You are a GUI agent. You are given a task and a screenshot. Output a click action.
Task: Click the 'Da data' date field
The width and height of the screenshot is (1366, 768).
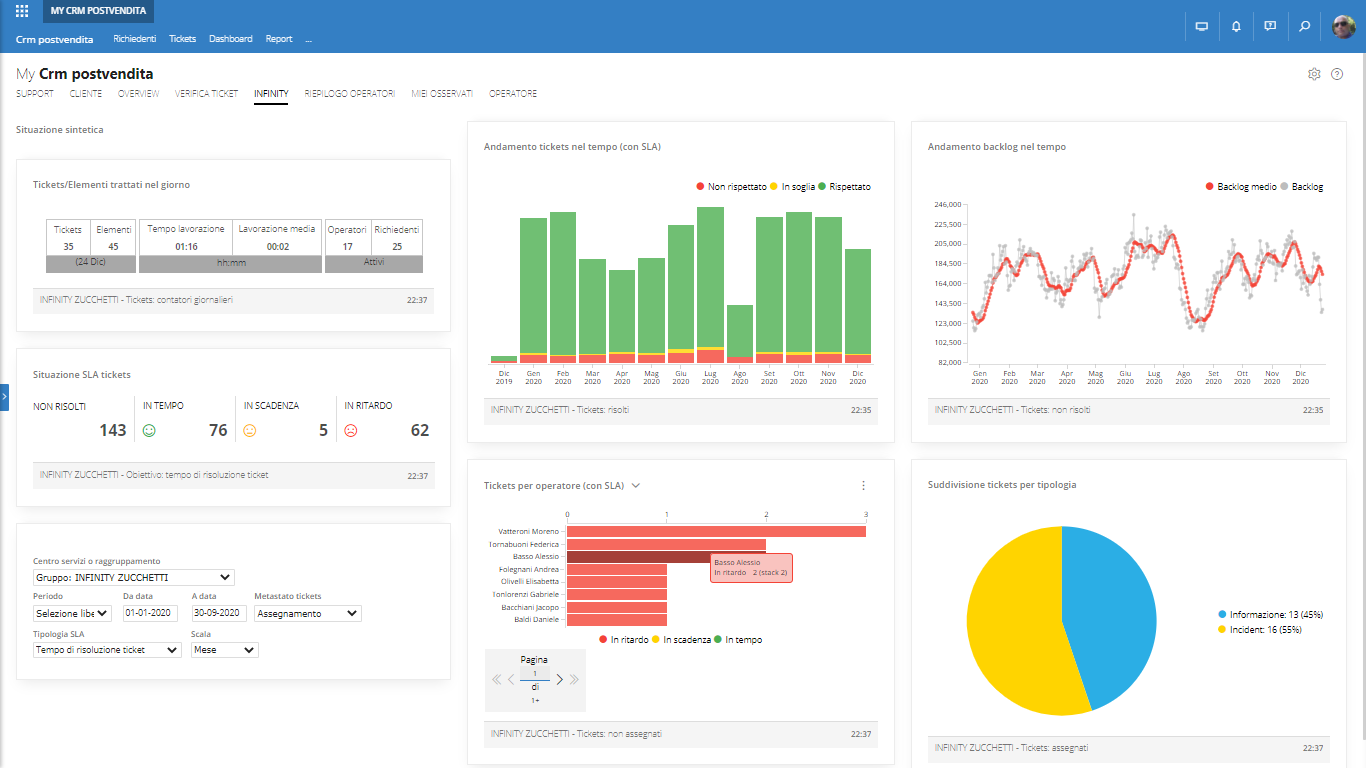tap(149, 613)
